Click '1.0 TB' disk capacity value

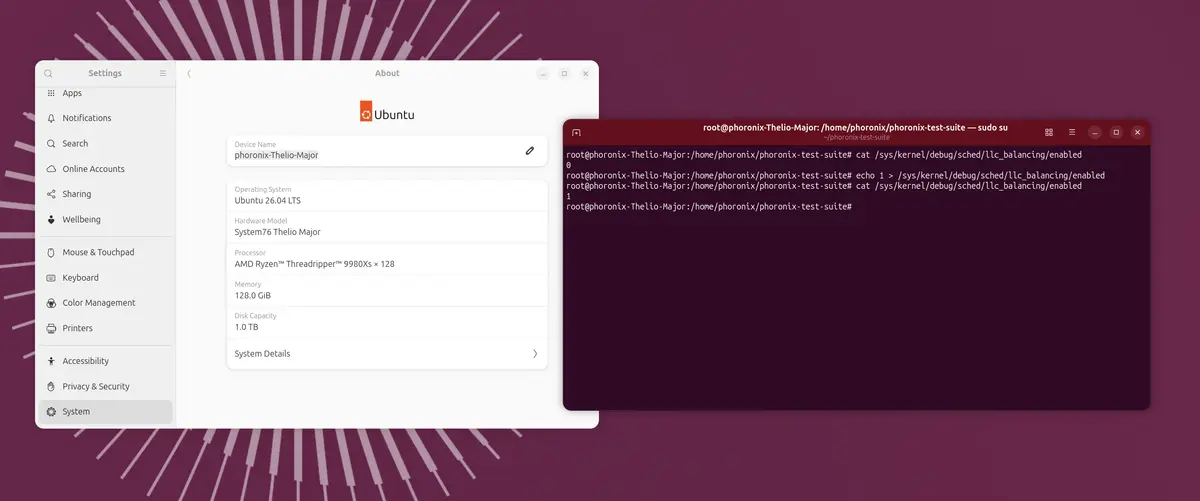point(246,327)
